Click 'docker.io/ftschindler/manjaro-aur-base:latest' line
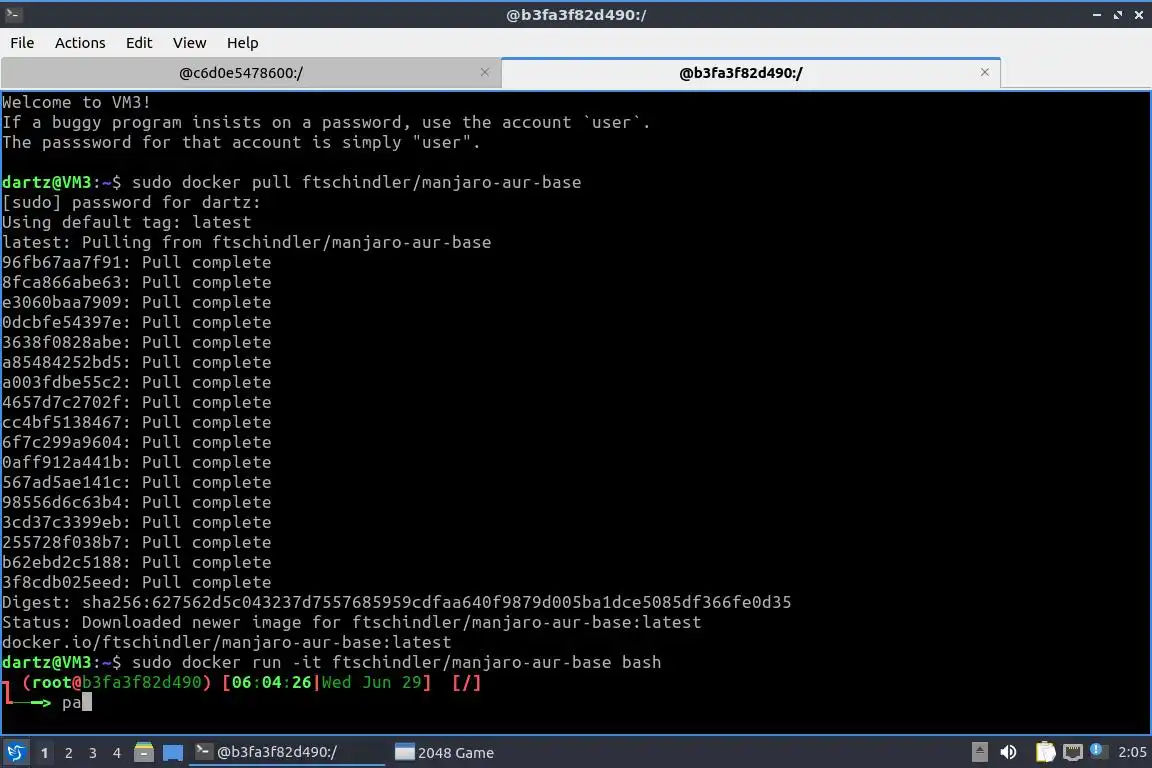This screenshot has height=768, width=1152. 226,642
